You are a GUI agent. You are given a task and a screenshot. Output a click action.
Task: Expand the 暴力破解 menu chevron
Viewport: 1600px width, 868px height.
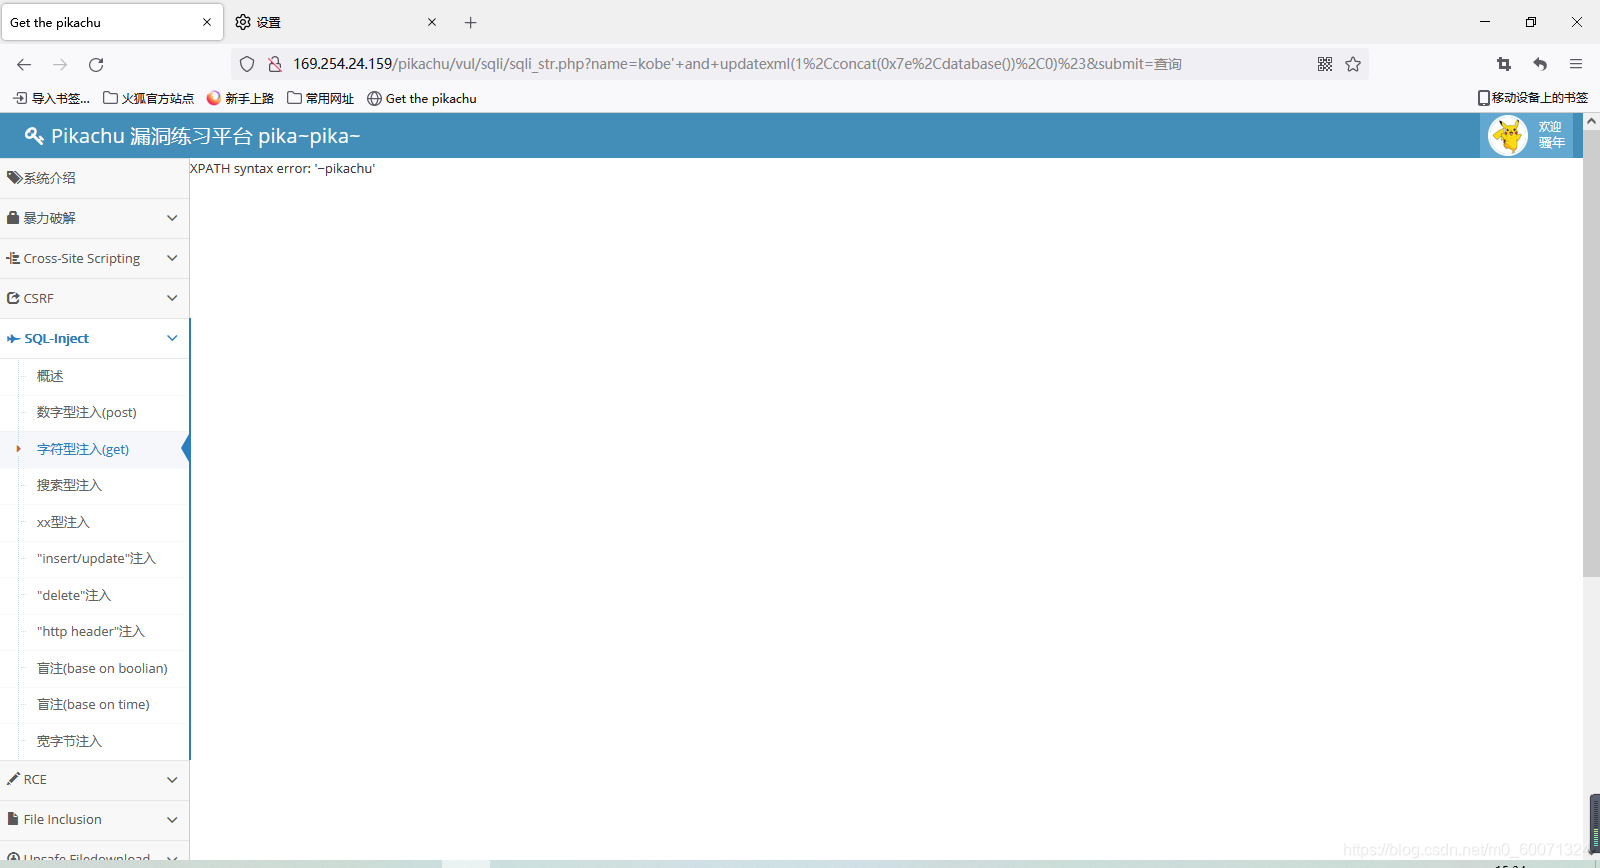point(172,218)
